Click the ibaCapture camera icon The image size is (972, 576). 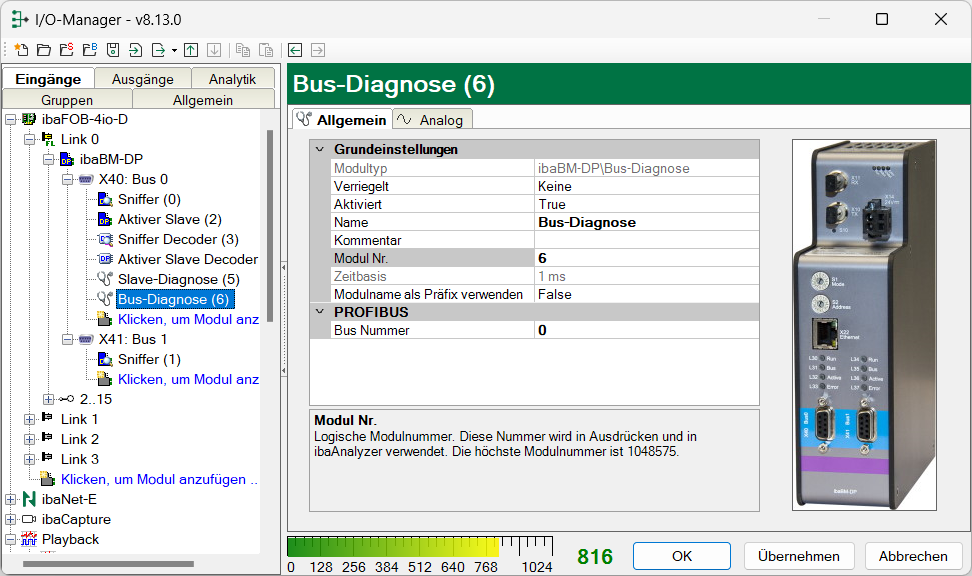point(29,519)
